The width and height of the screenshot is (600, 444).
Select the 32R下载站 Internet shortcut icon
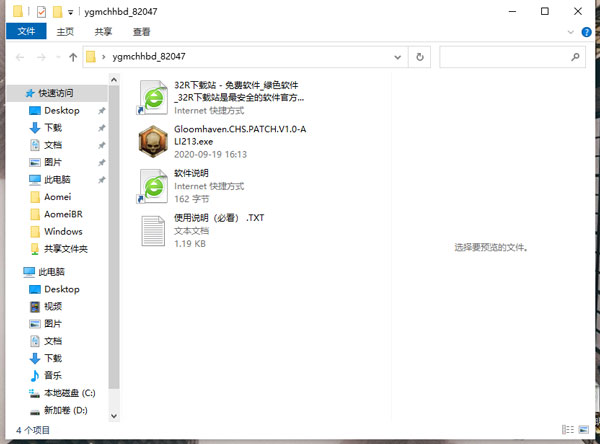[153, 97]
